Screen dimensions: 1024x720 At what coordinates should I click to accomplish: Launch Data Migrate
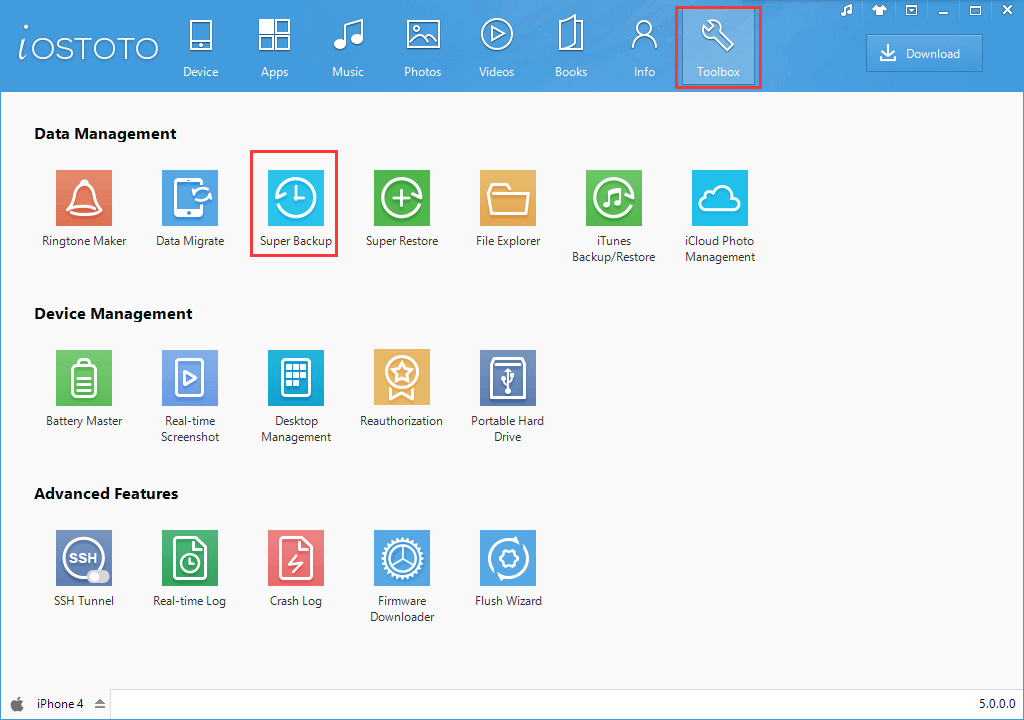pos(190,198)
